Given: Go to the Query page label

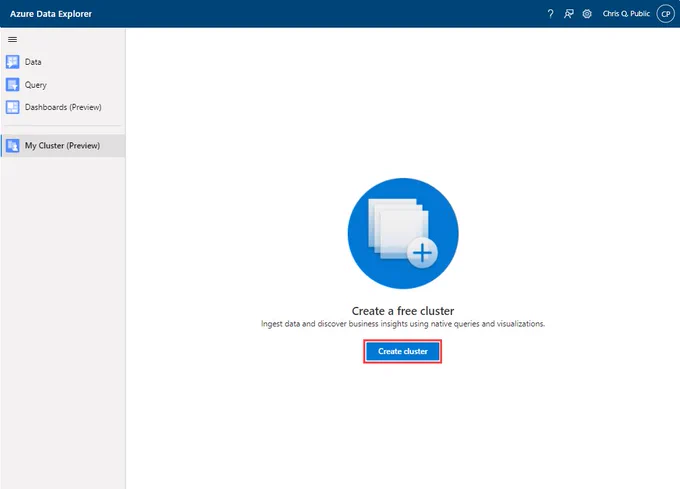Looking at the screenshot, I should point(36,85).
